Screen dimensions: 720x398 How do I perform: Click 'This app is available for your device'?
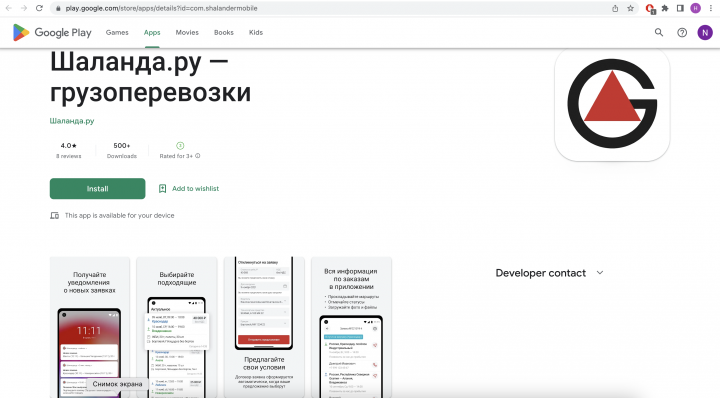point(119,215)
